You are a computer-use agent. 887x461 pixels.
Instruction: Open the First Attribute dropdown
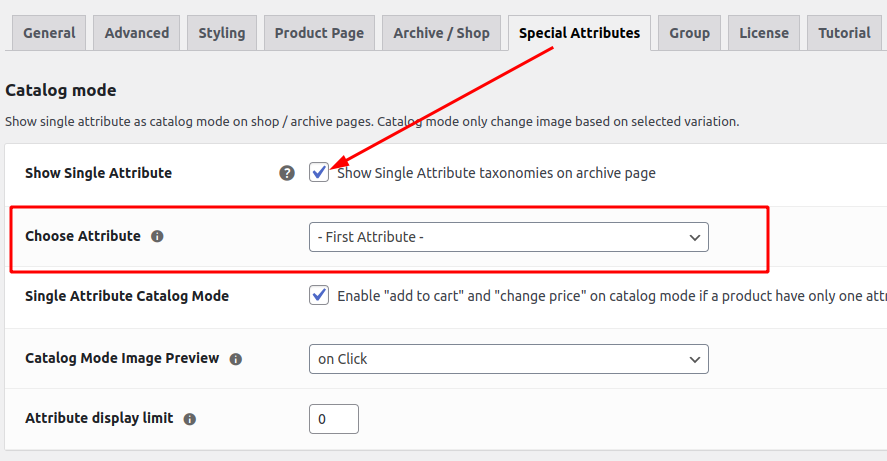(509, 237)
